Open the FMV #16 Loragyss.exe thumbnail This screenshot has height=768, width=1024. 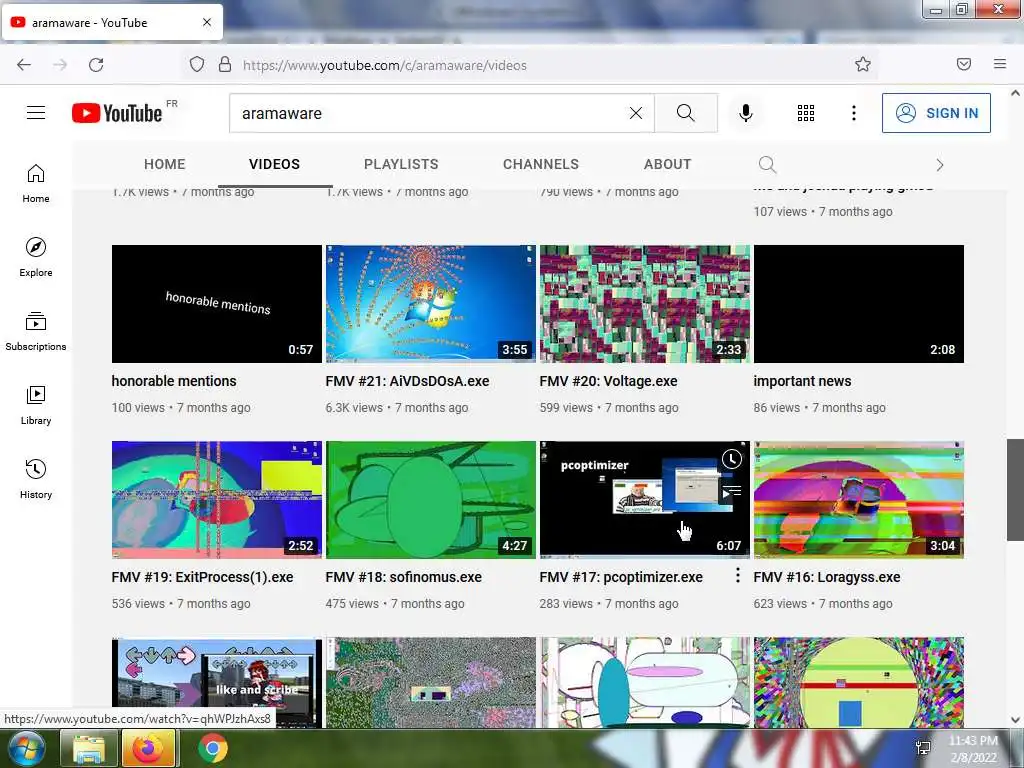click(859, 500)
